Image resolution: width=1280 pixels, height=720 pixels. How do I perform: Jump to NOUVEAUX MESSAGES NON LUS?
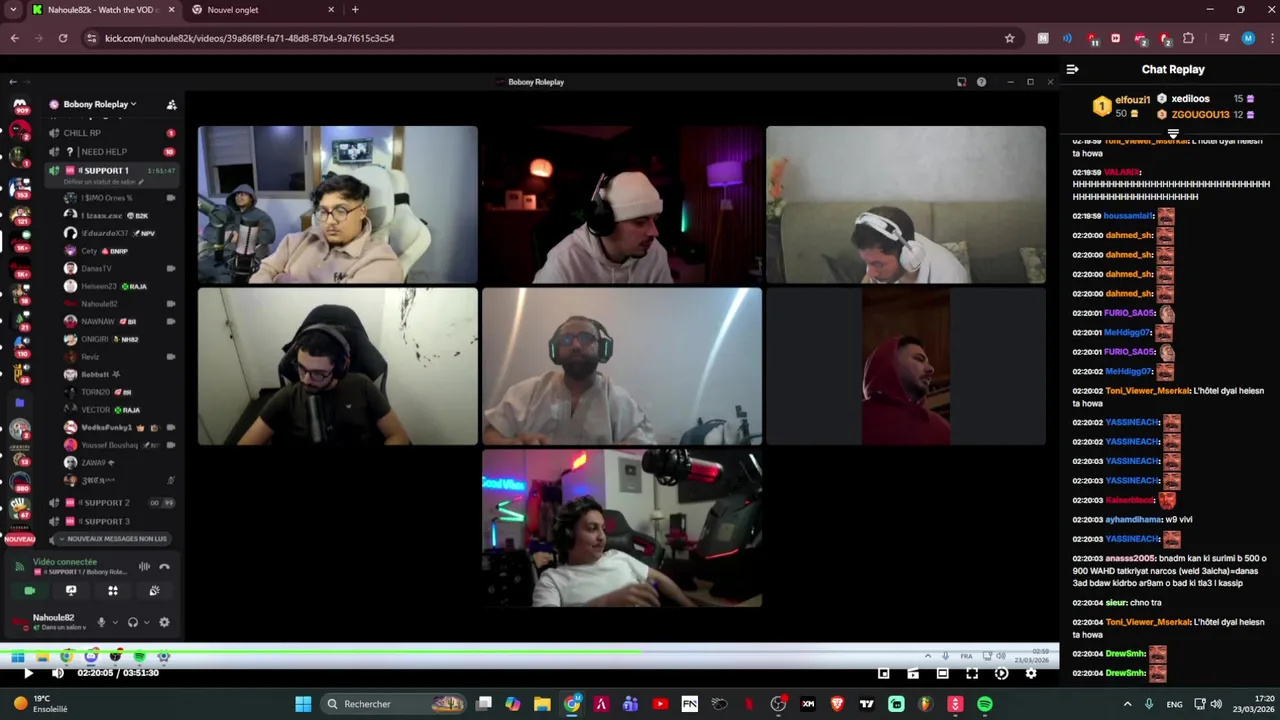click(x=112, y=539)
